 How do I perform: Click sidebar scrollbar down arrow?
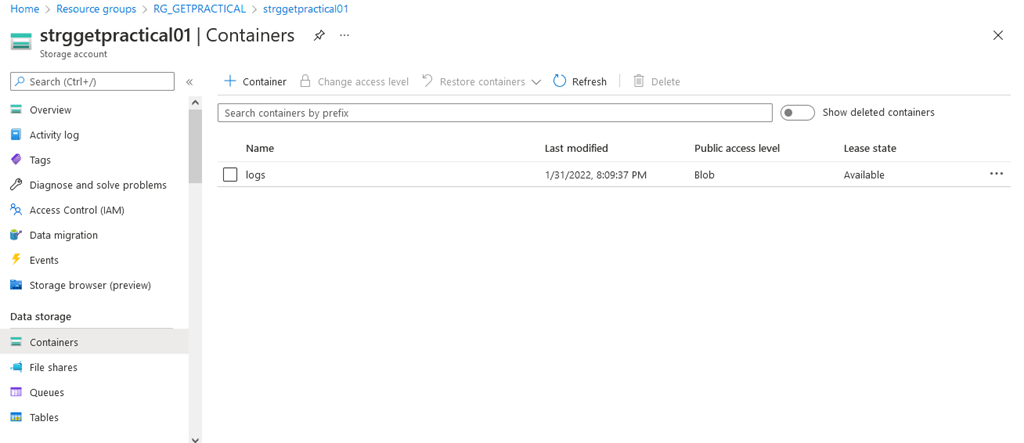click(195, 438)
